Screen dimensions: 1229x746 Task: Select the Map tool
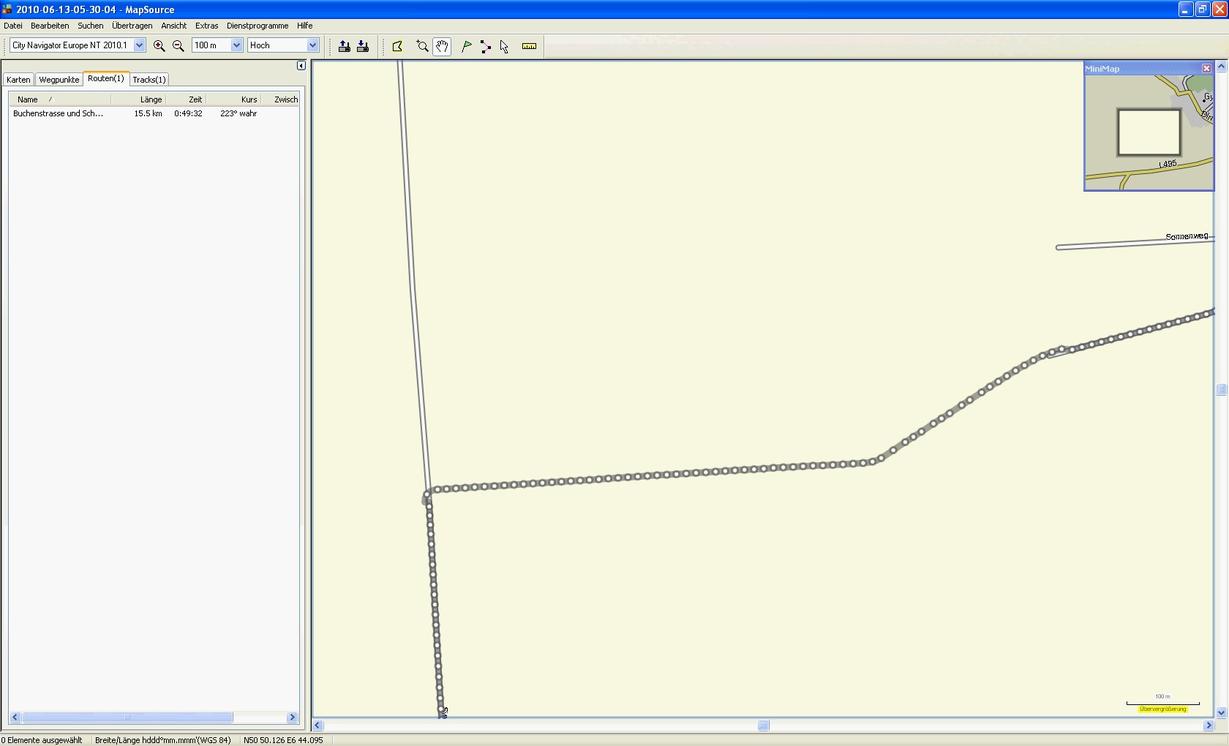pyautogui.click(x=398, y=46)
